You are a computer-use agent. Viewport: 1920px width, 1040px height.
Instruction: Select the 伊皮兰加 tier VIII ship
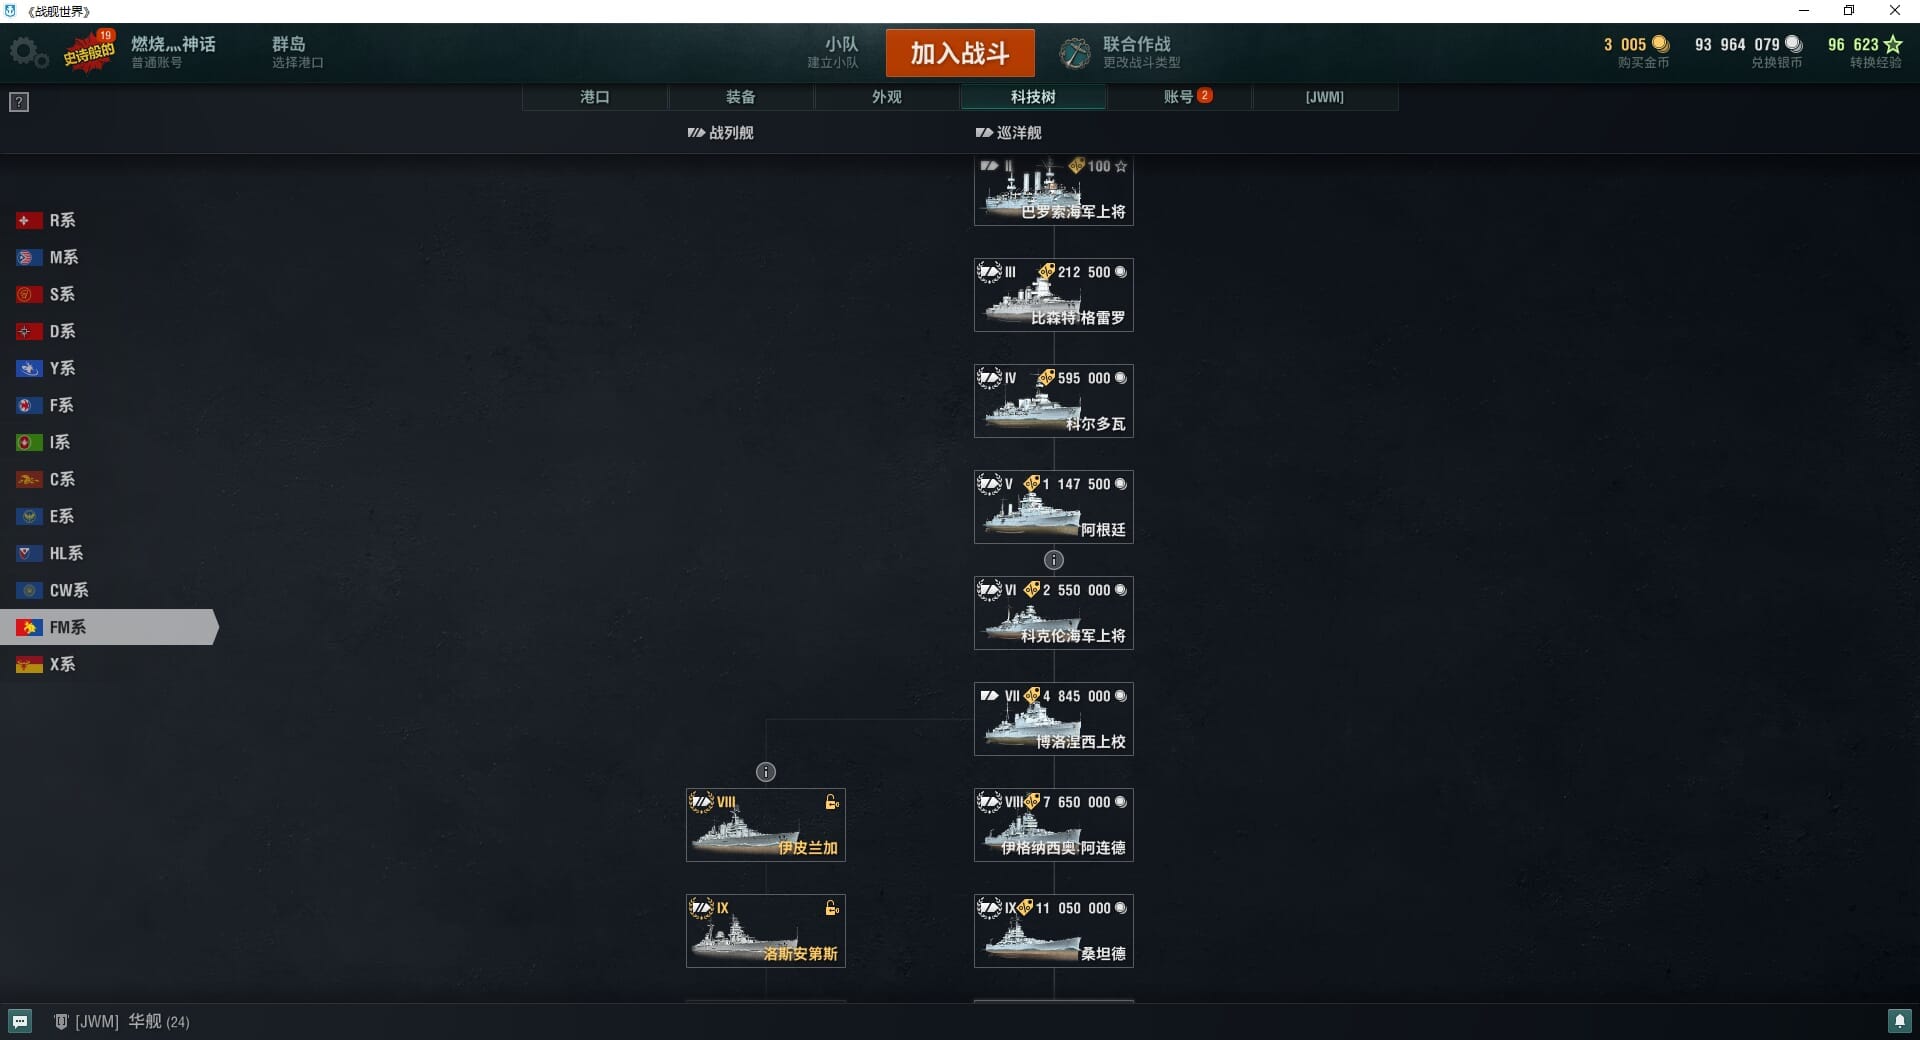[x=766, y=825]
